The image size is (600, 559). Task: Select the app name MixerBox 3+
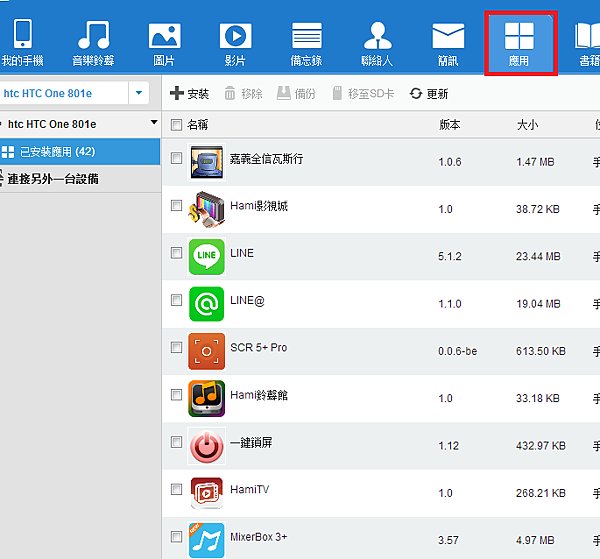[x=259, y=537]
